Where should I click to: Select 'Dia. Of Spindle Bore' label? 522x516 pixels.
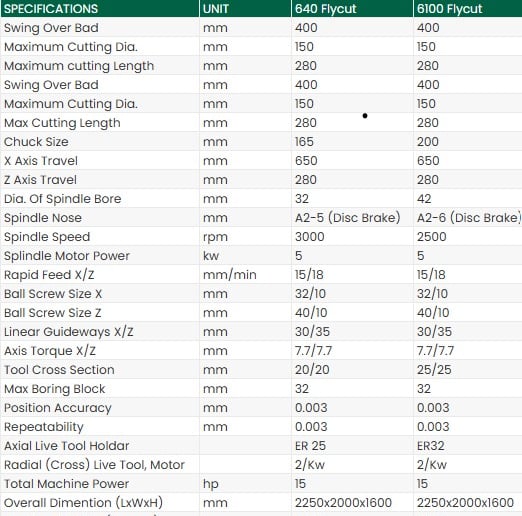tap(62, 199)
